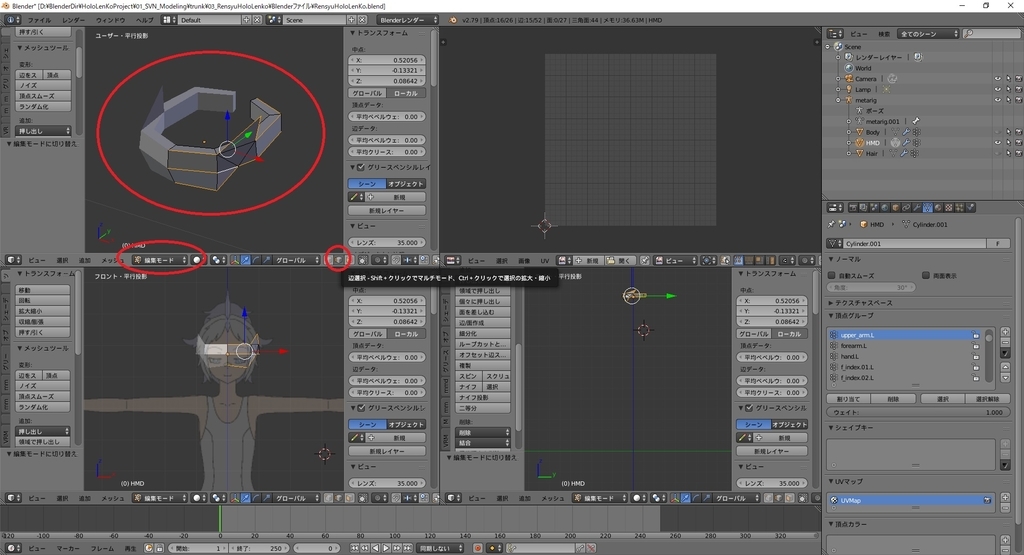Image resolution: width=1024 pixels, height=555 pixels.
Task: Open 編集モード dropdown in top-left viewport header
Action: [160, 260]
